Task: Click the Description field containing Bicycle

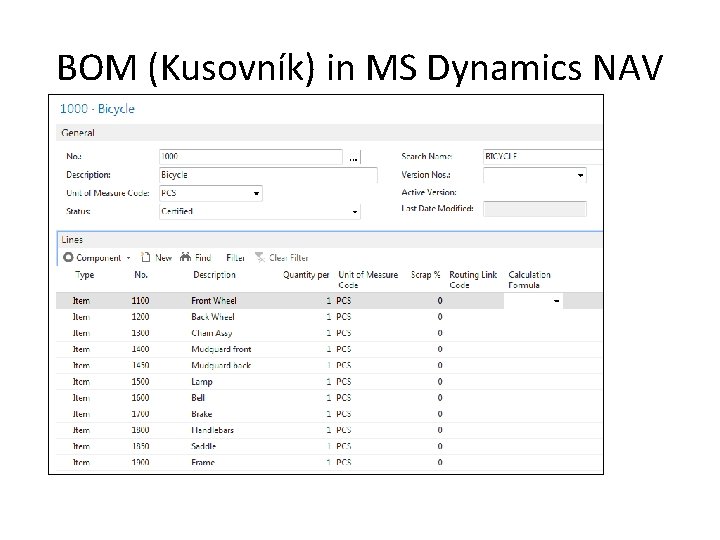Action: [268, 175]
